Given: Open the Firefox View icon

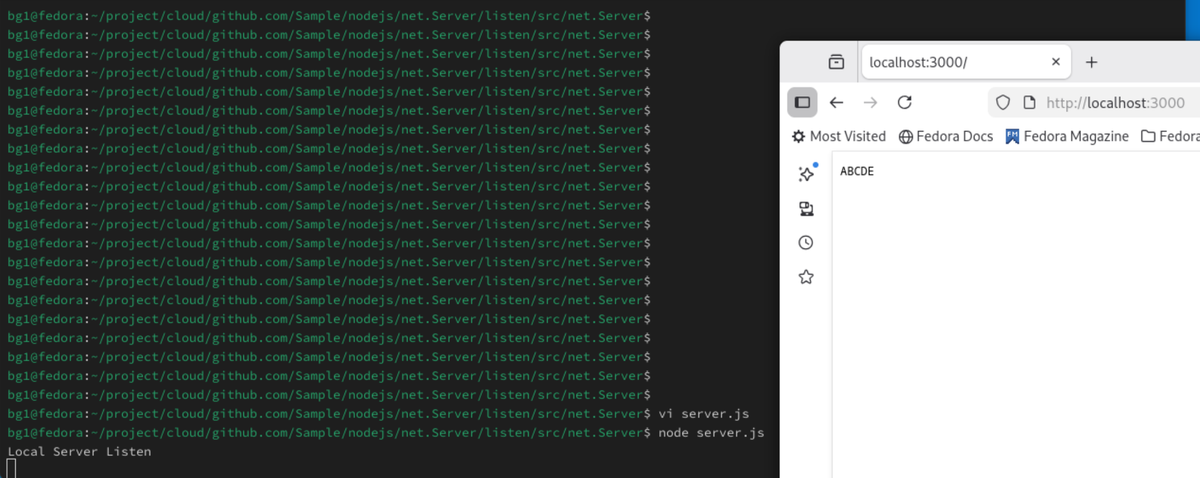Looking at the screenshot, I should pyautogui.click(x=836, y=62).
